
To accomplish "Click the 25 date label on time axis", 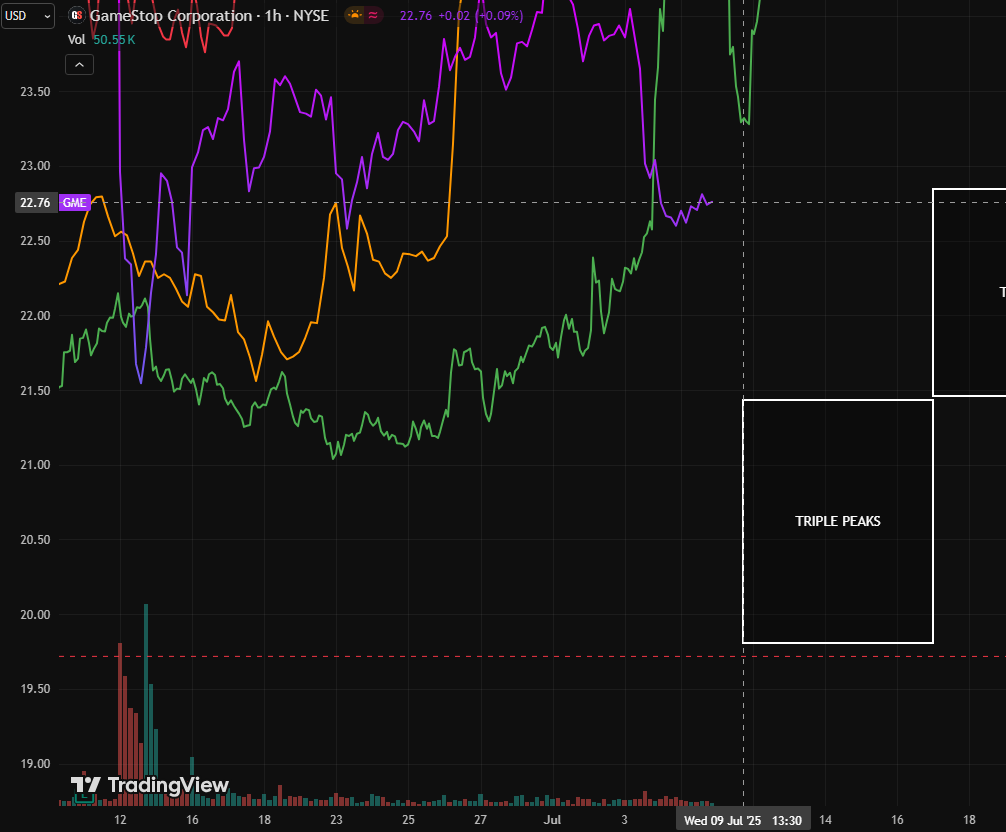I will pyautogui.click(x=409, y=820).
